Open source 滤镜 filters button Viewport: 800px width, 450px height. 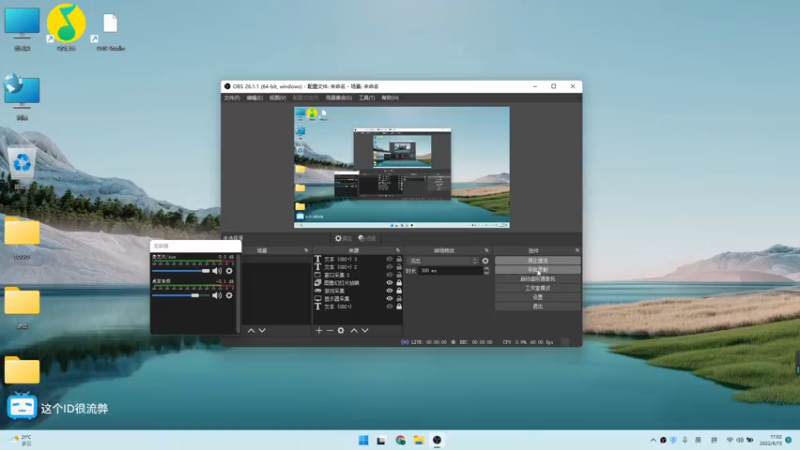click(x=367, y=238)
